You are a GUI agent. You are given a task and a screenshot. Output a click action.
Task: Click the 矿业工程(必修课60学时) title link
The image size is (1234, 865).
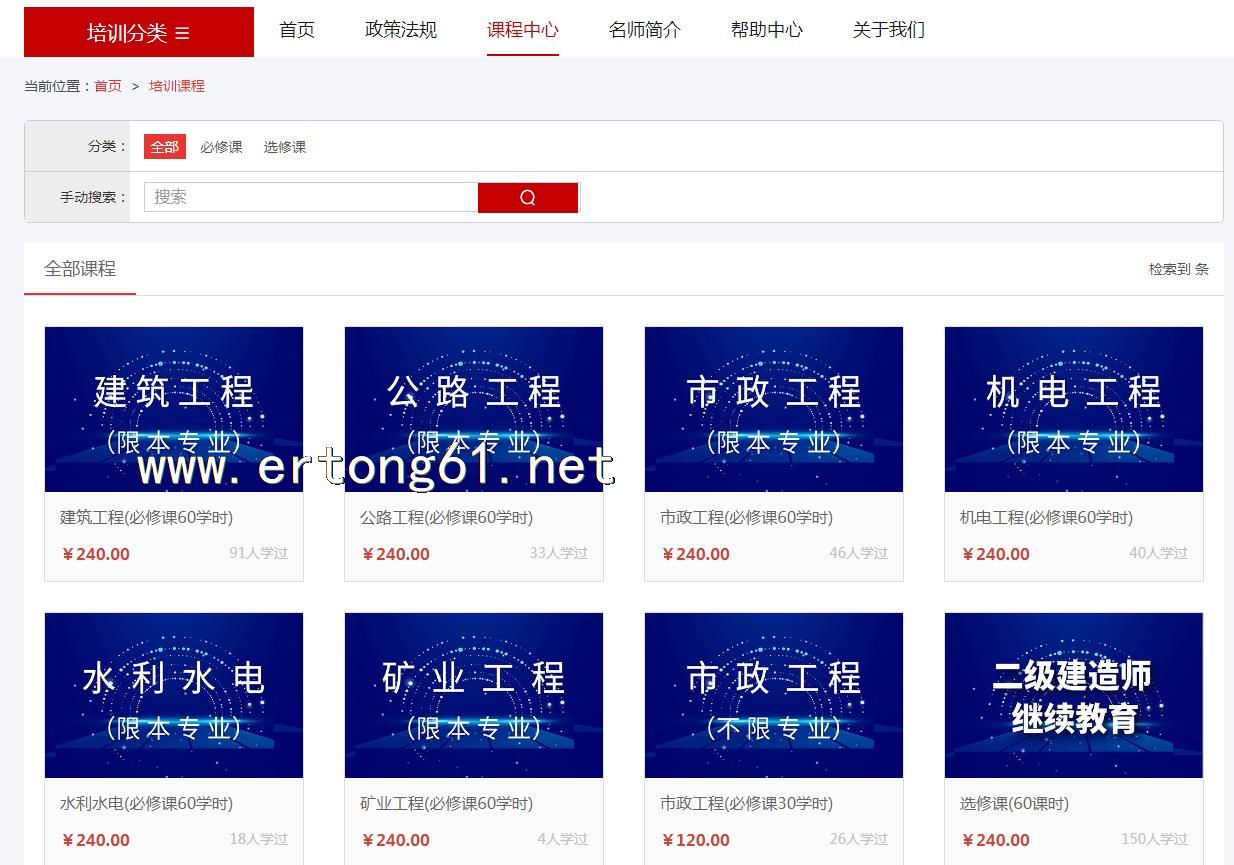[x=446, y=803]
